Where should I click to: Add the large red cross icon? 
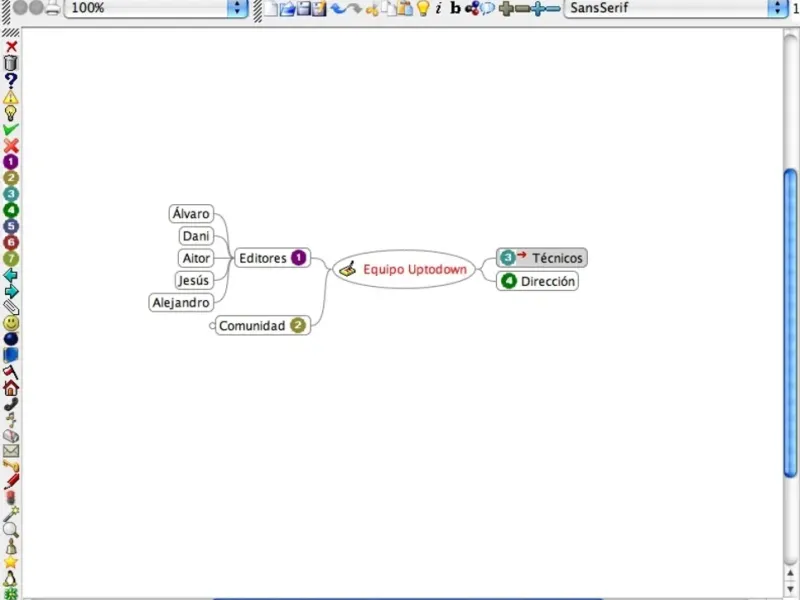(x=11, y=146)
